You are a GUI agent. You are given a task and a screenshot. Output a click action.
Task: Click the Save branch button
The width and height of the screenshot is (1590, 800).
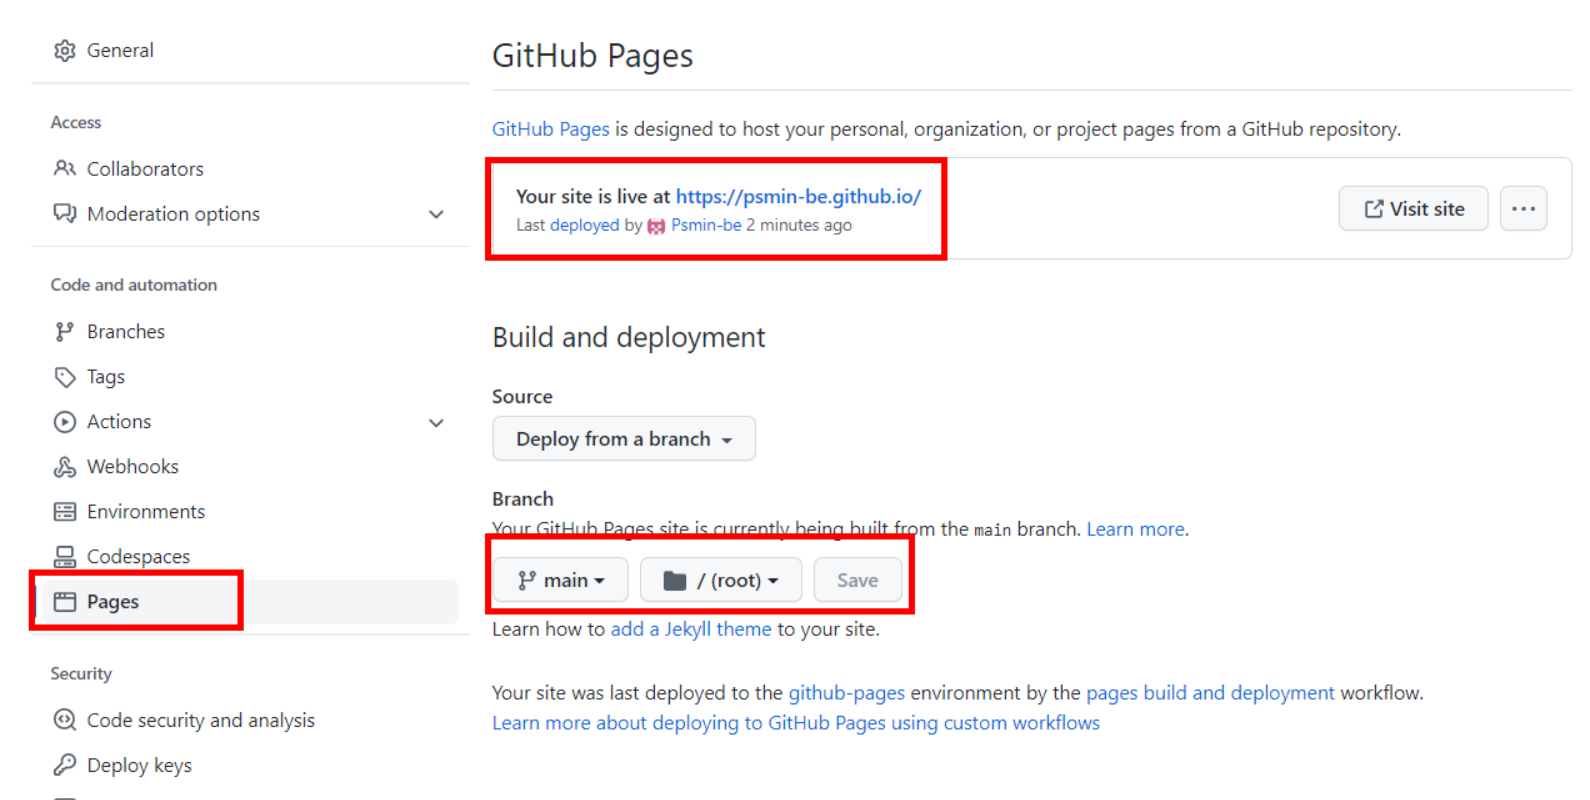pos(858,580)
